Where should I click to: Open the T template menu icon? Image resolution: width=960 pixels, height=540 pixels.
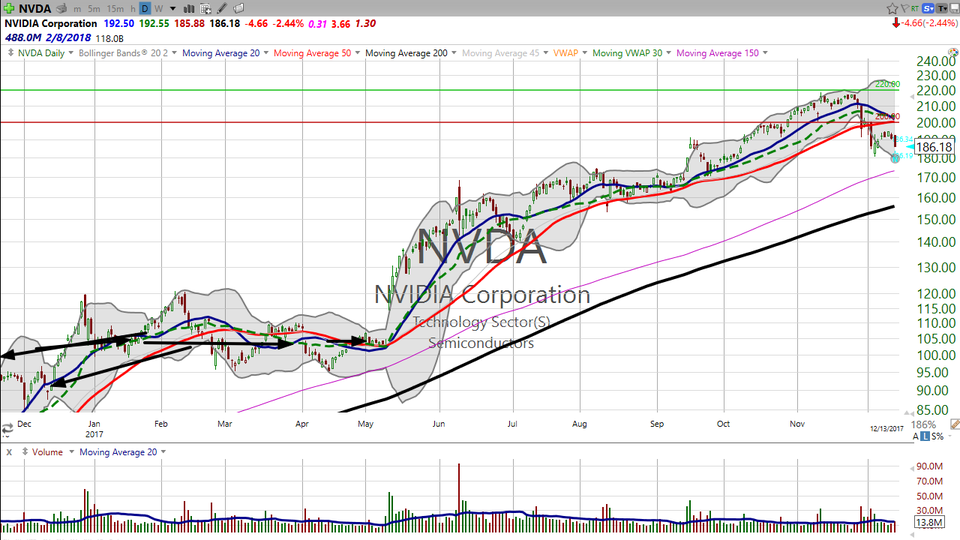click(941, 9)
